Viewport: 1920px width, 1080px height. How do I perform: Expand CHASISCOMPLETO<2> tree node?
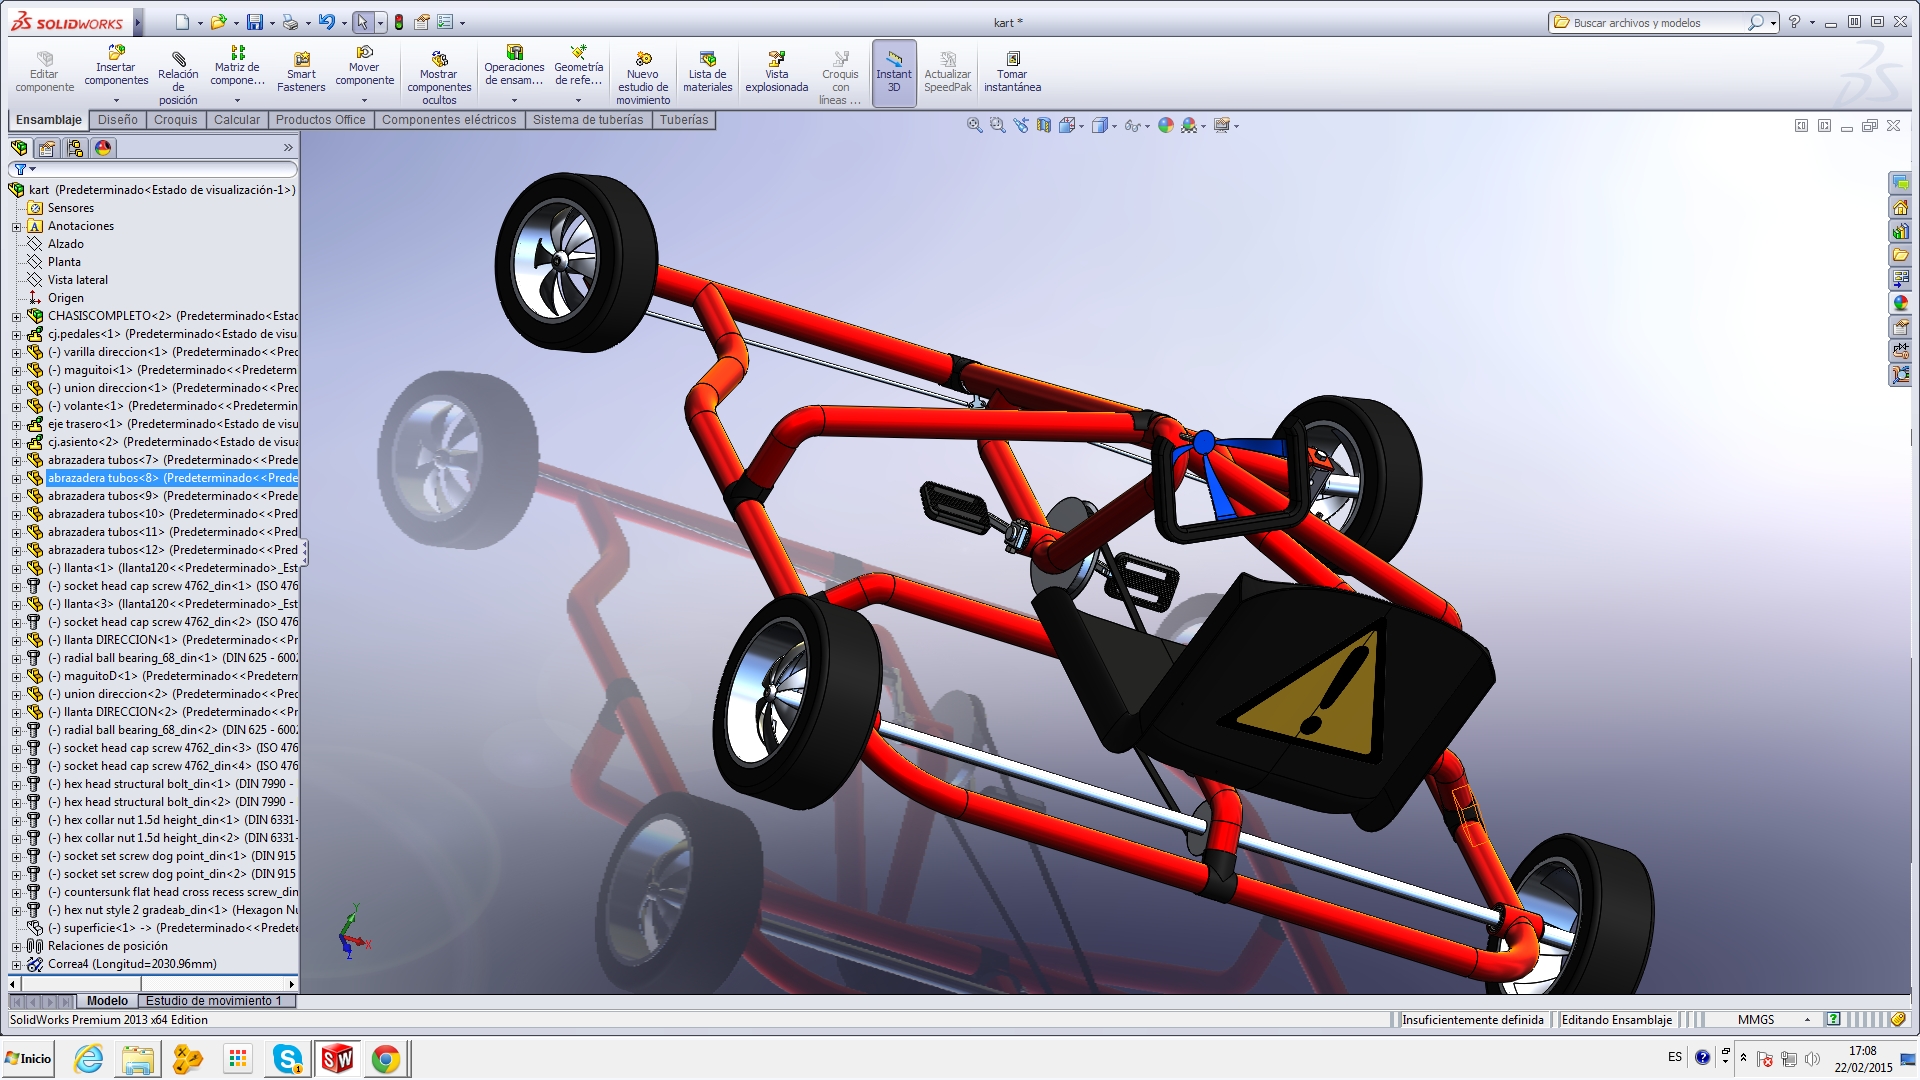pos(16,316)
